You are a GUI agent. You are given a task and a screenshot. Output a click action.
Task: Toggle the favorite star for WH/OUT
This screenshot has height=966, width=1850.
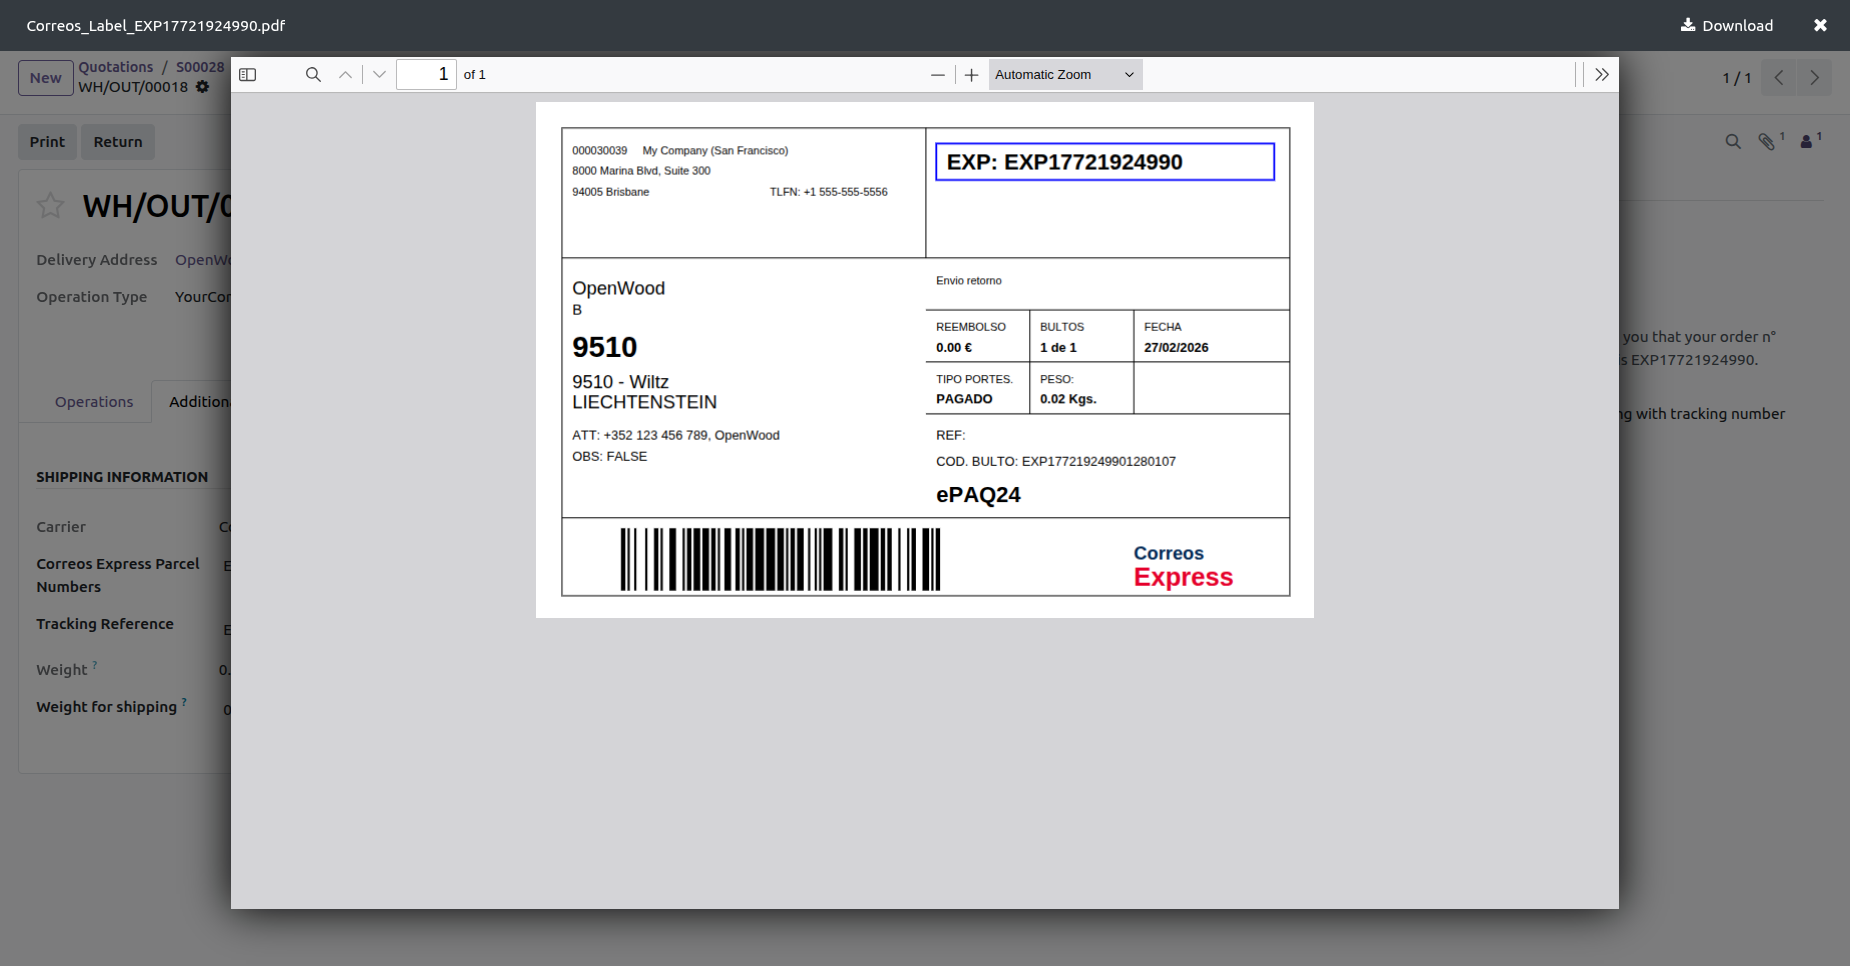pos(50,206)
